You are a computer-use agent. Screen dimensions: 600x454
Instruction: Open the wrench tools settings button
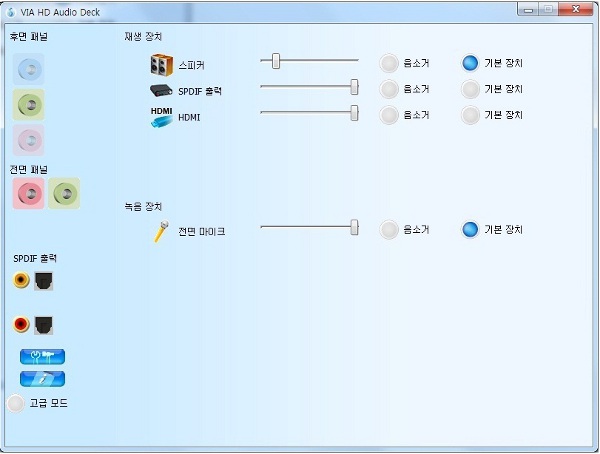pyautogui.click(x=42, y=356)
